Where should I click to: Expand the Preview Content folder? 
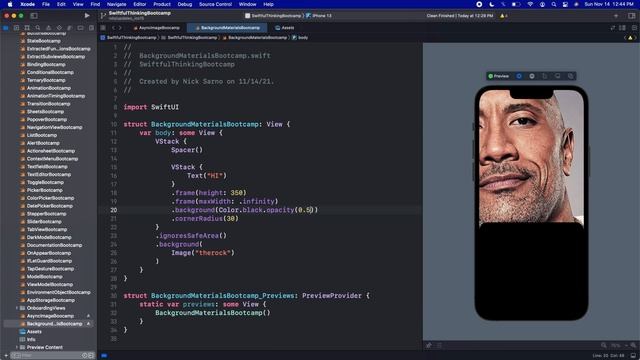[x=17, y=347]
